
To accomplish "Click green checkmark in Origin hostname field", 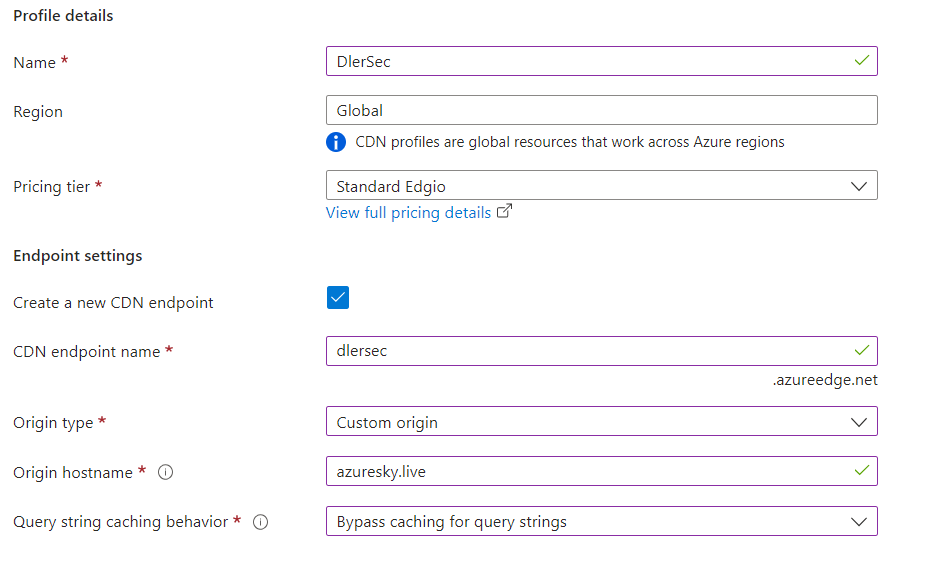I will point(861,471).
